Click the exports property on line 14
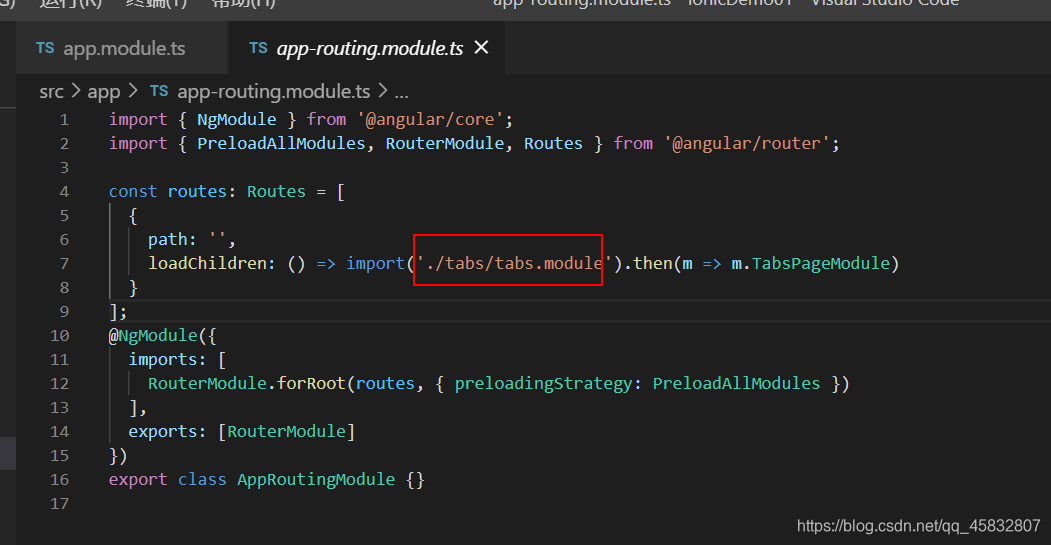The image size is (1051, 545). pos(163,432)
